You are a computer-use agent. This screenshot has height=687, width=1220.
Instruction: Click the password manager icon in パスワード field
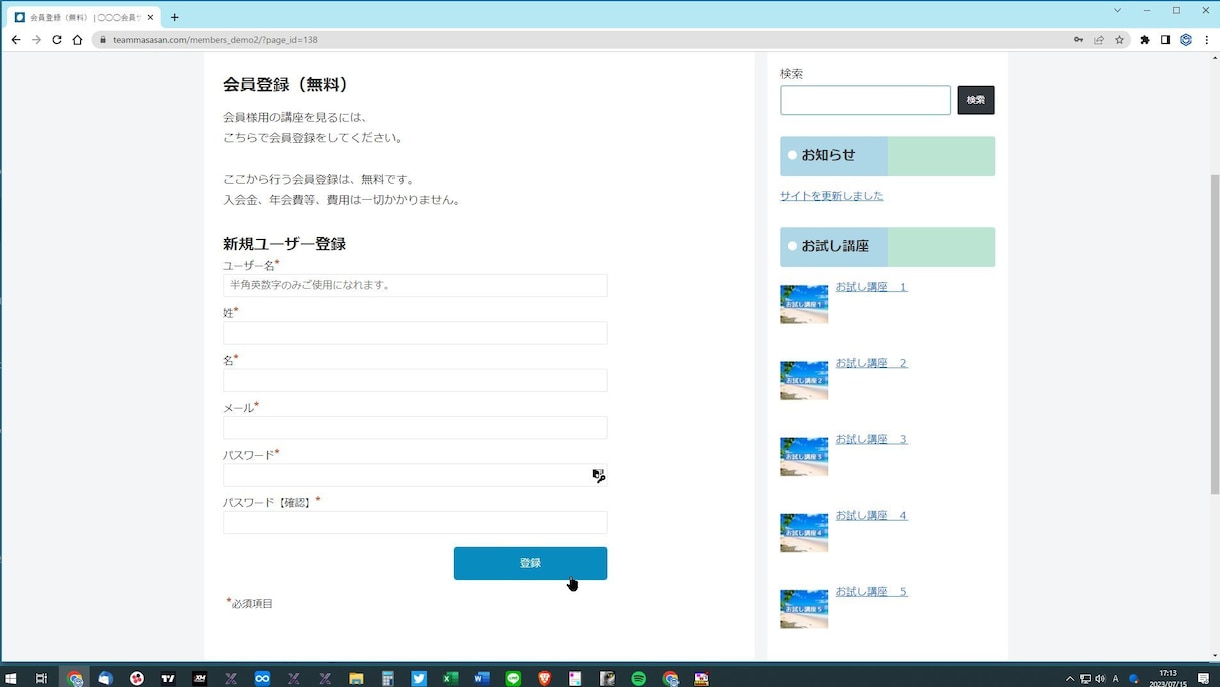click(x=598, y=476)
